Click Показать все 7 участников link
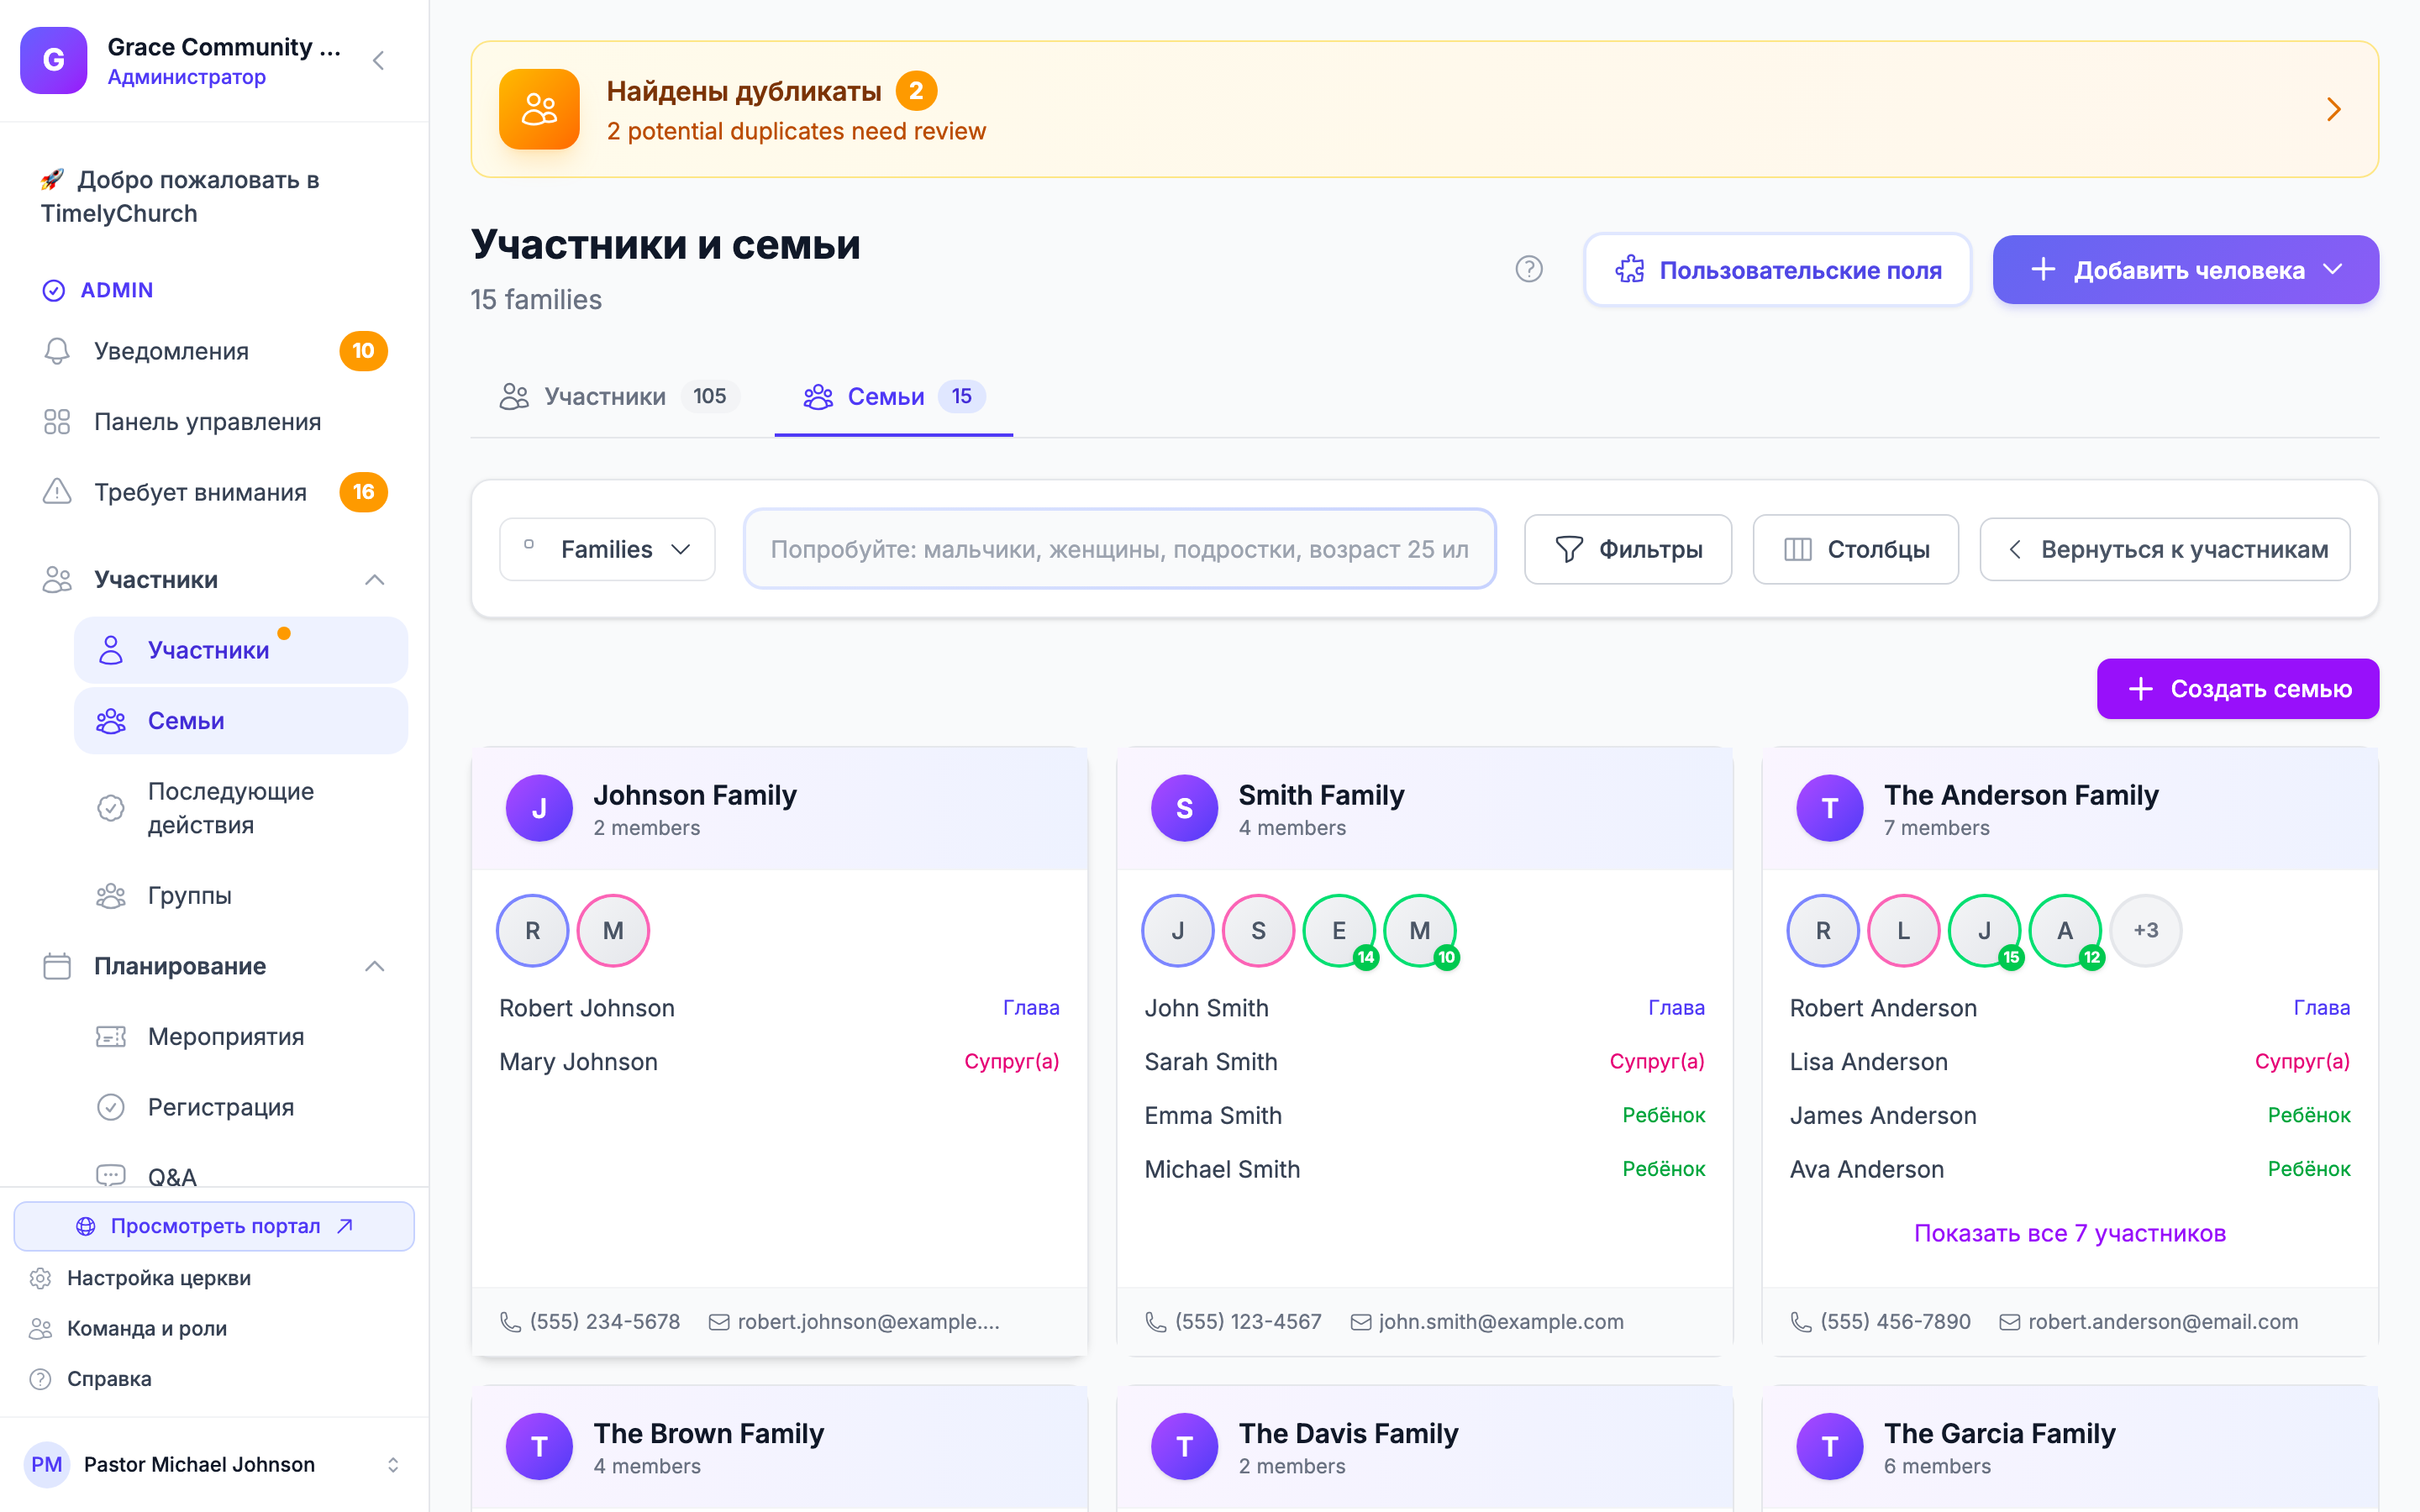Image resolution: width=2420 pixels, height=1512 pixels. pyautogui.click(x=2070, y=1233)
